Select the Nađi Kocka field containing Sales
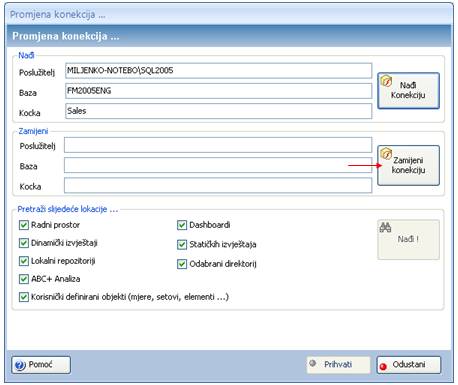 pyautogui.click(x=219, y=111)
